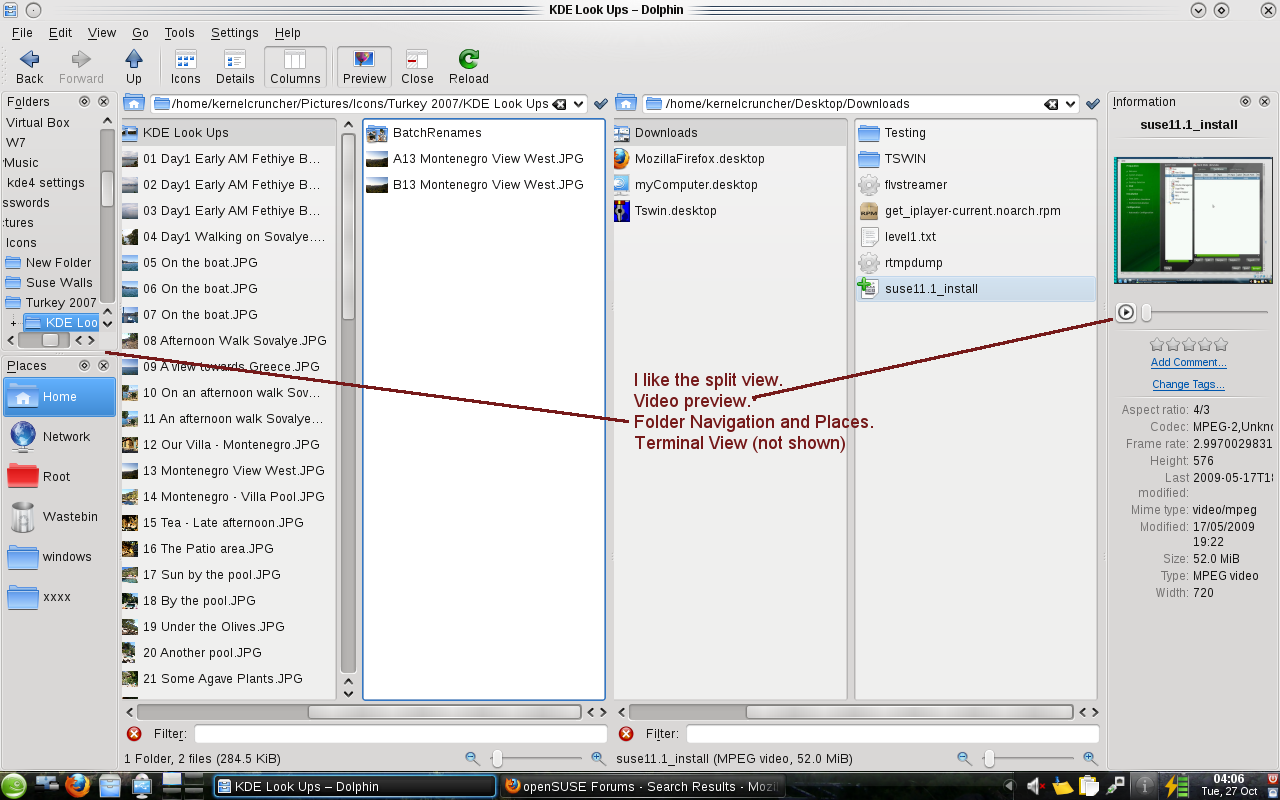The height and width of the screenshot is (800, 1280).
Task: Undock the Folders panel
Action: [85, 101]
